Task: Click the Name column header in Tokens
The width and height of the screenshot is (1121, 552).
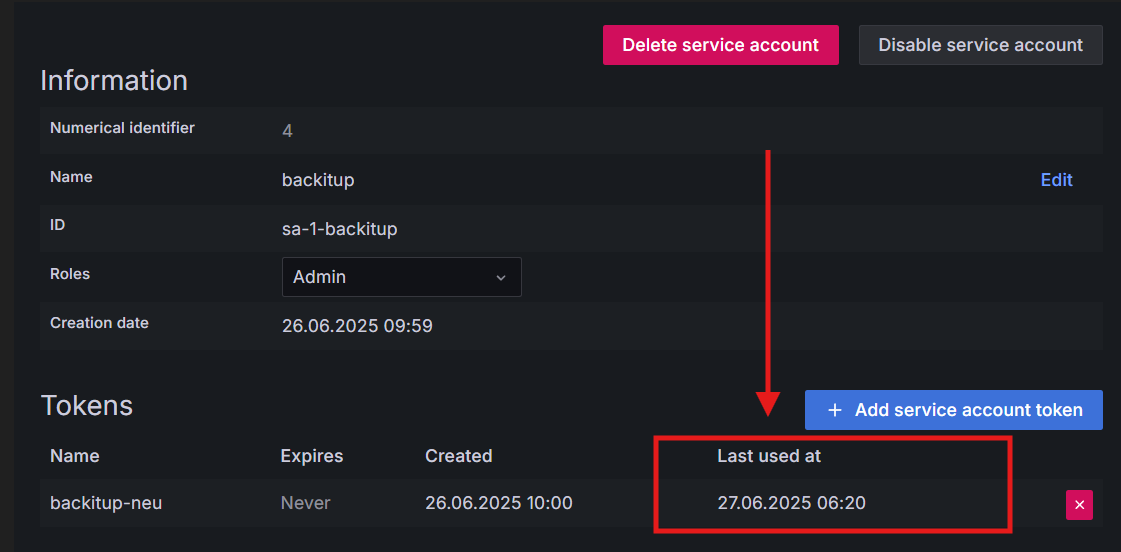Action: (x=75, y=456)
